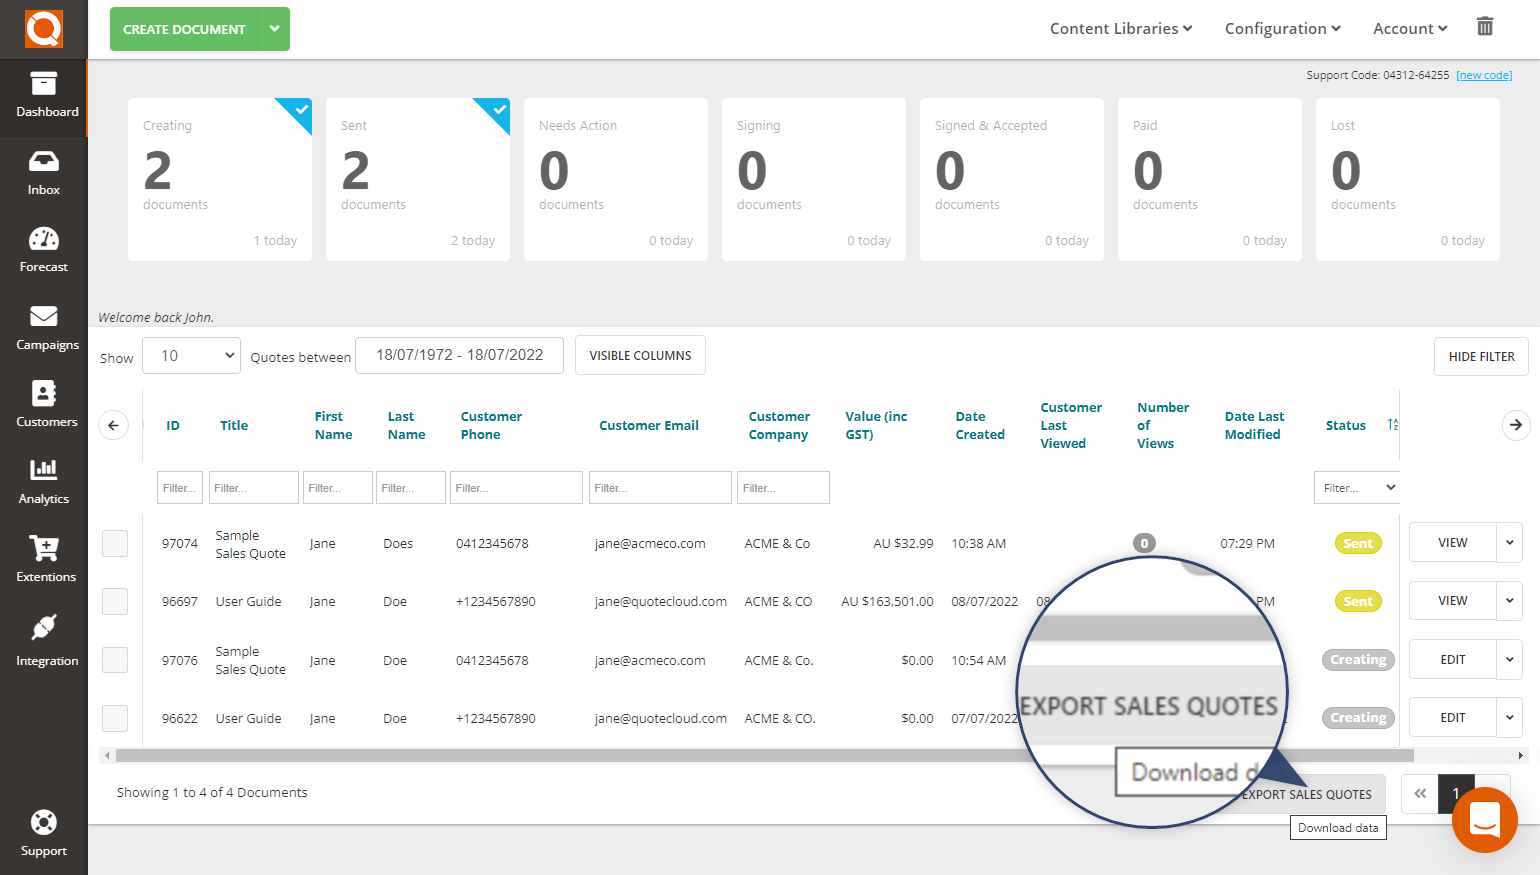
Task: Click the new code support link
Action: click(1484, 74)
